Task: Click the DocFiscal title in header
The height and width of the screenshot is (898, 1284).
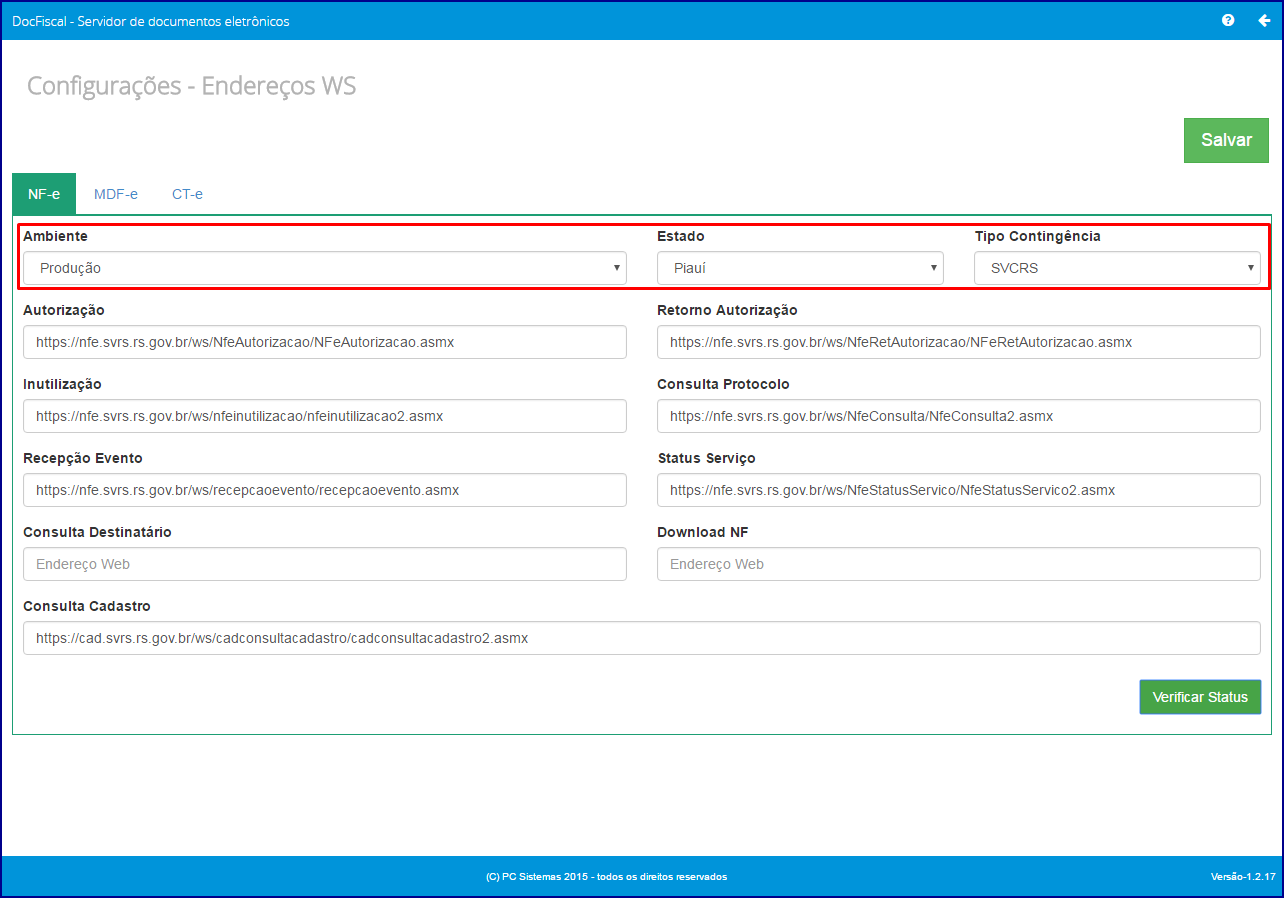Action: 151,21
